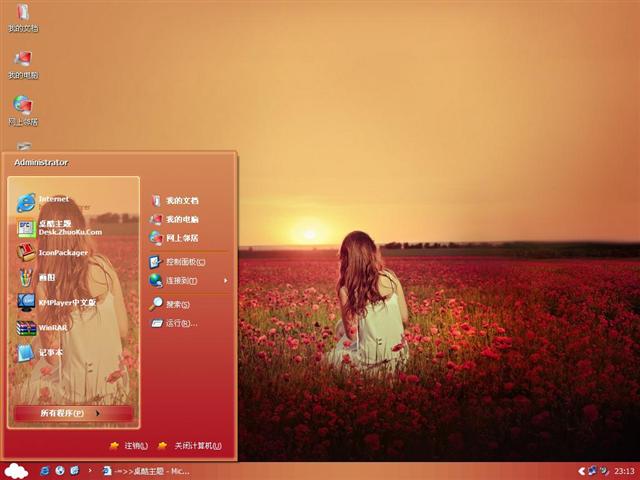Show hidden system tray icons arrow
The height and width of the screenshot is (480, 640).
(582, 471)
